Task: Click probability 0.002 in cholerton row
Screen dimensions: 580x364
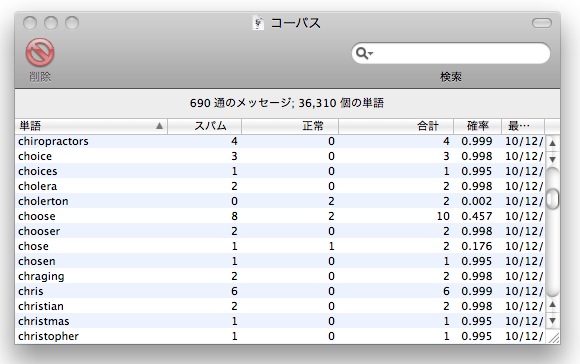Action: point(477,201)
